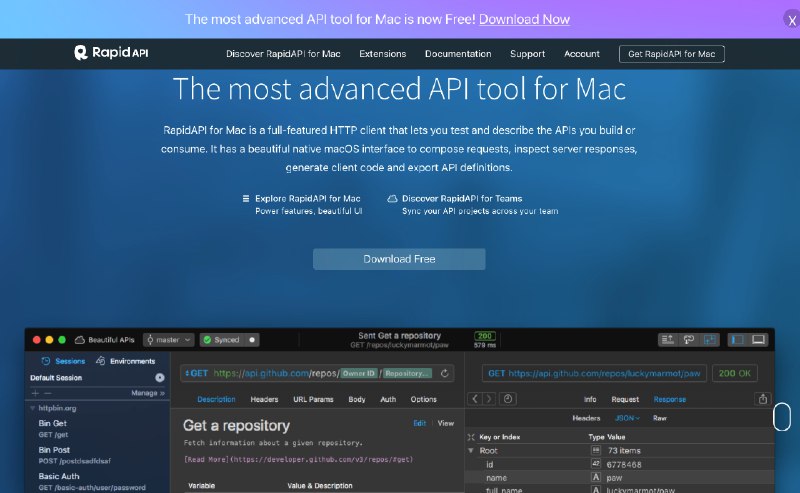Open the Documentation nav item
This screenshot has width=800, height=493.
[x=458, y=54]
